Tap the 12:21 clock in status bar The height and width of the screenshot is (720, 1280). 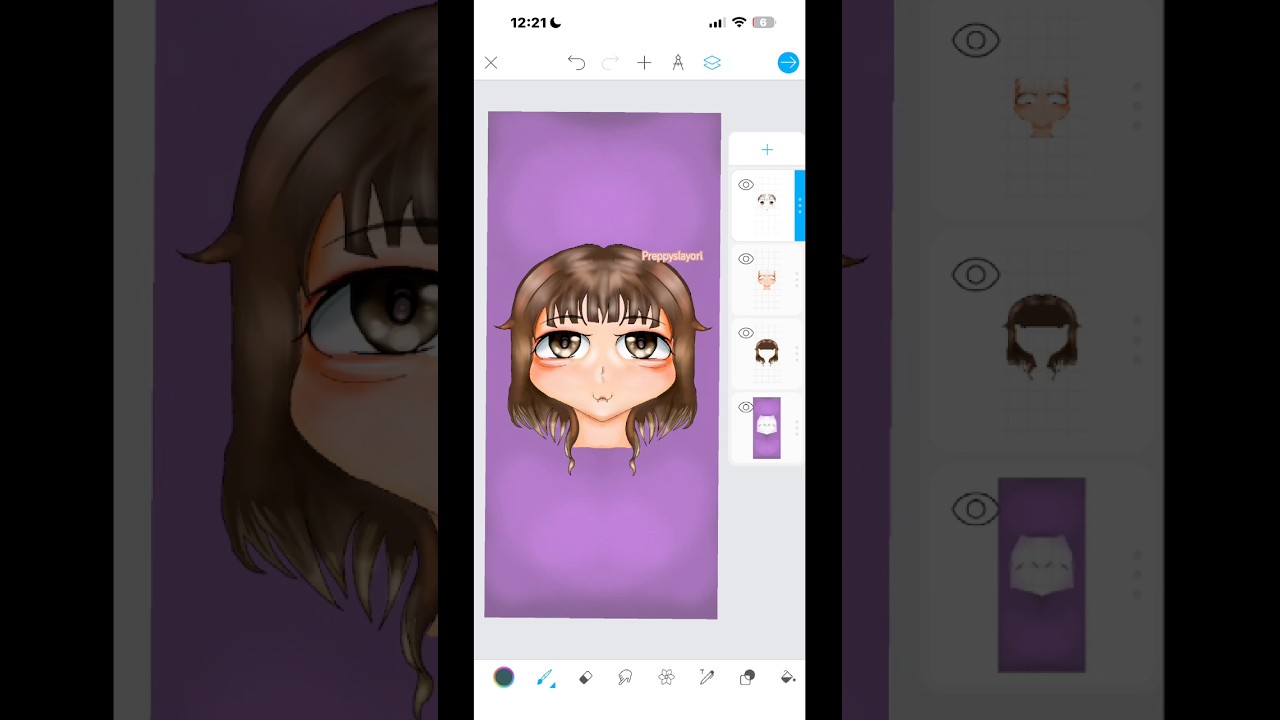[x=529, y=22]
